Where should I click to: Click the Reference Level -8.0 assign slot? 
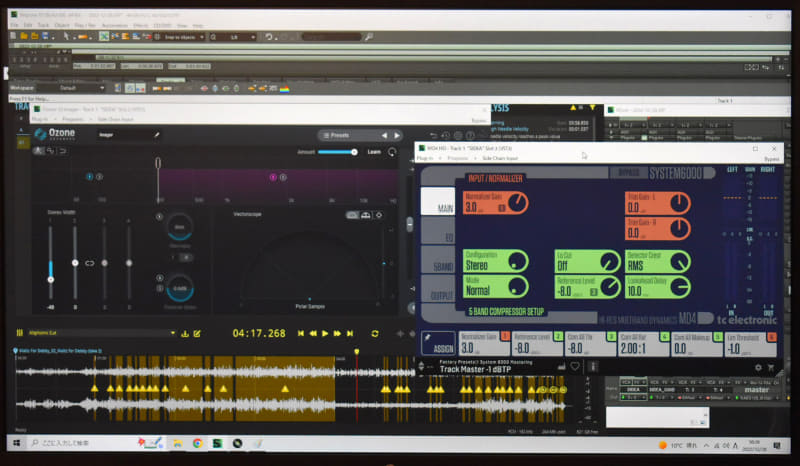537,344
